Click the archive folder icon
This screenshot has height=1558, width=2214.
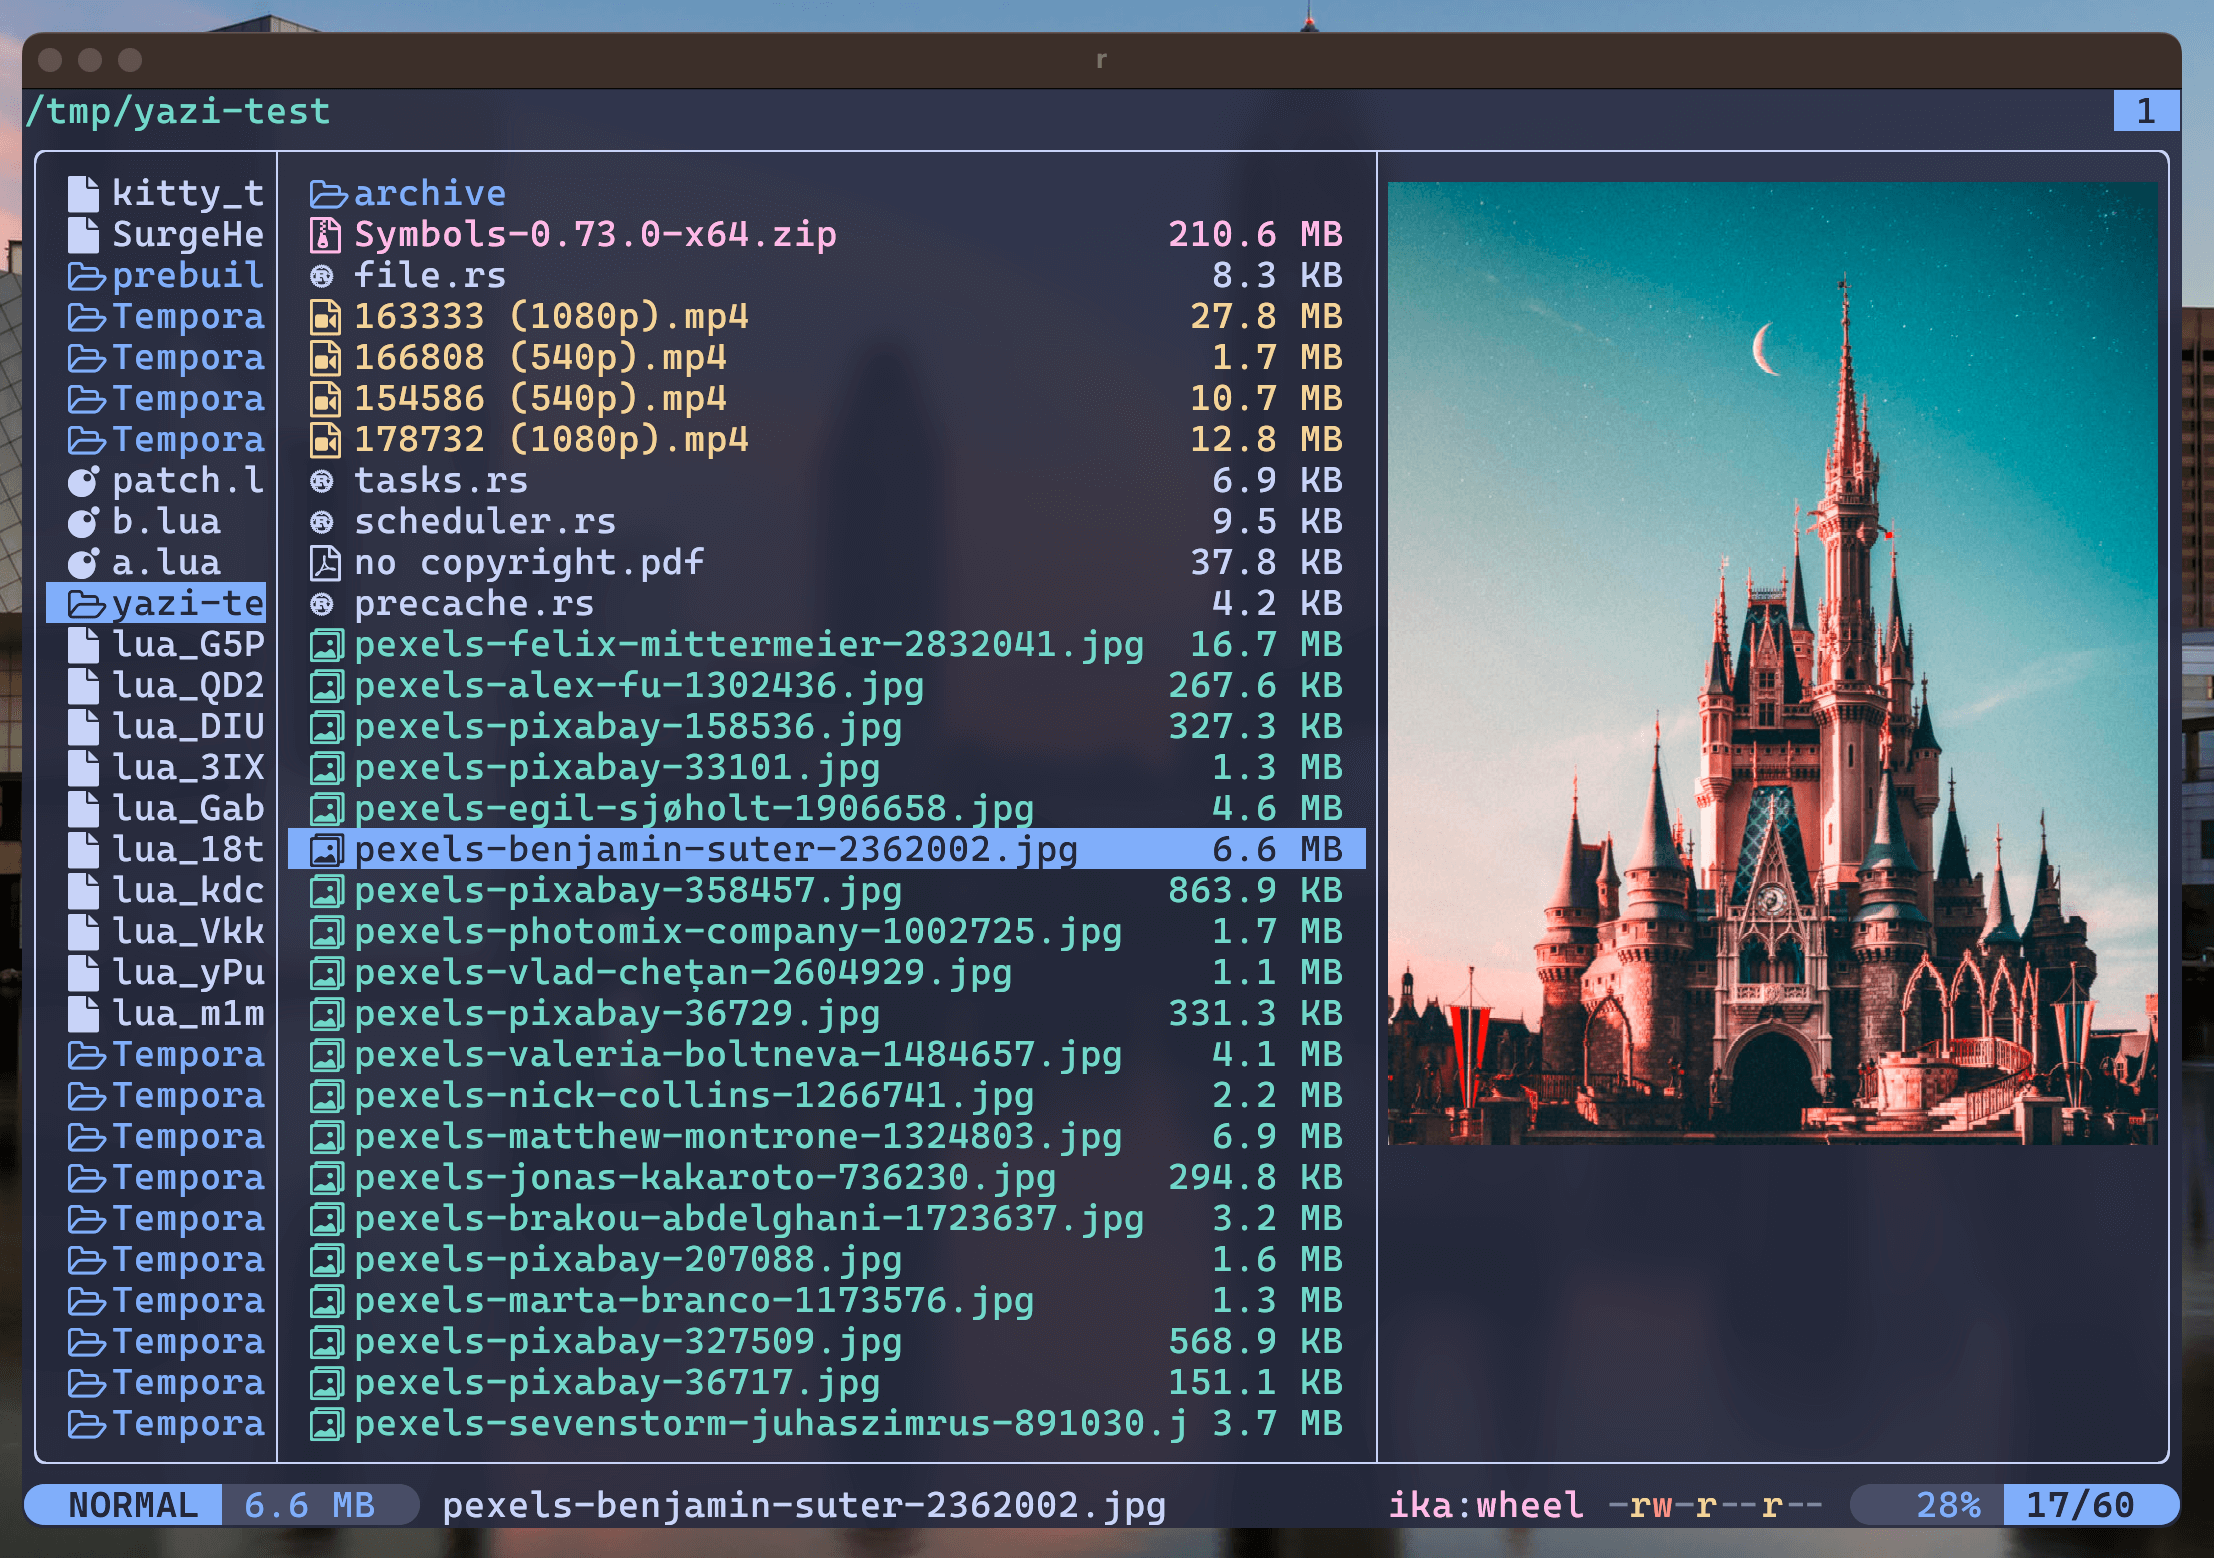click(x=327, y=194)
